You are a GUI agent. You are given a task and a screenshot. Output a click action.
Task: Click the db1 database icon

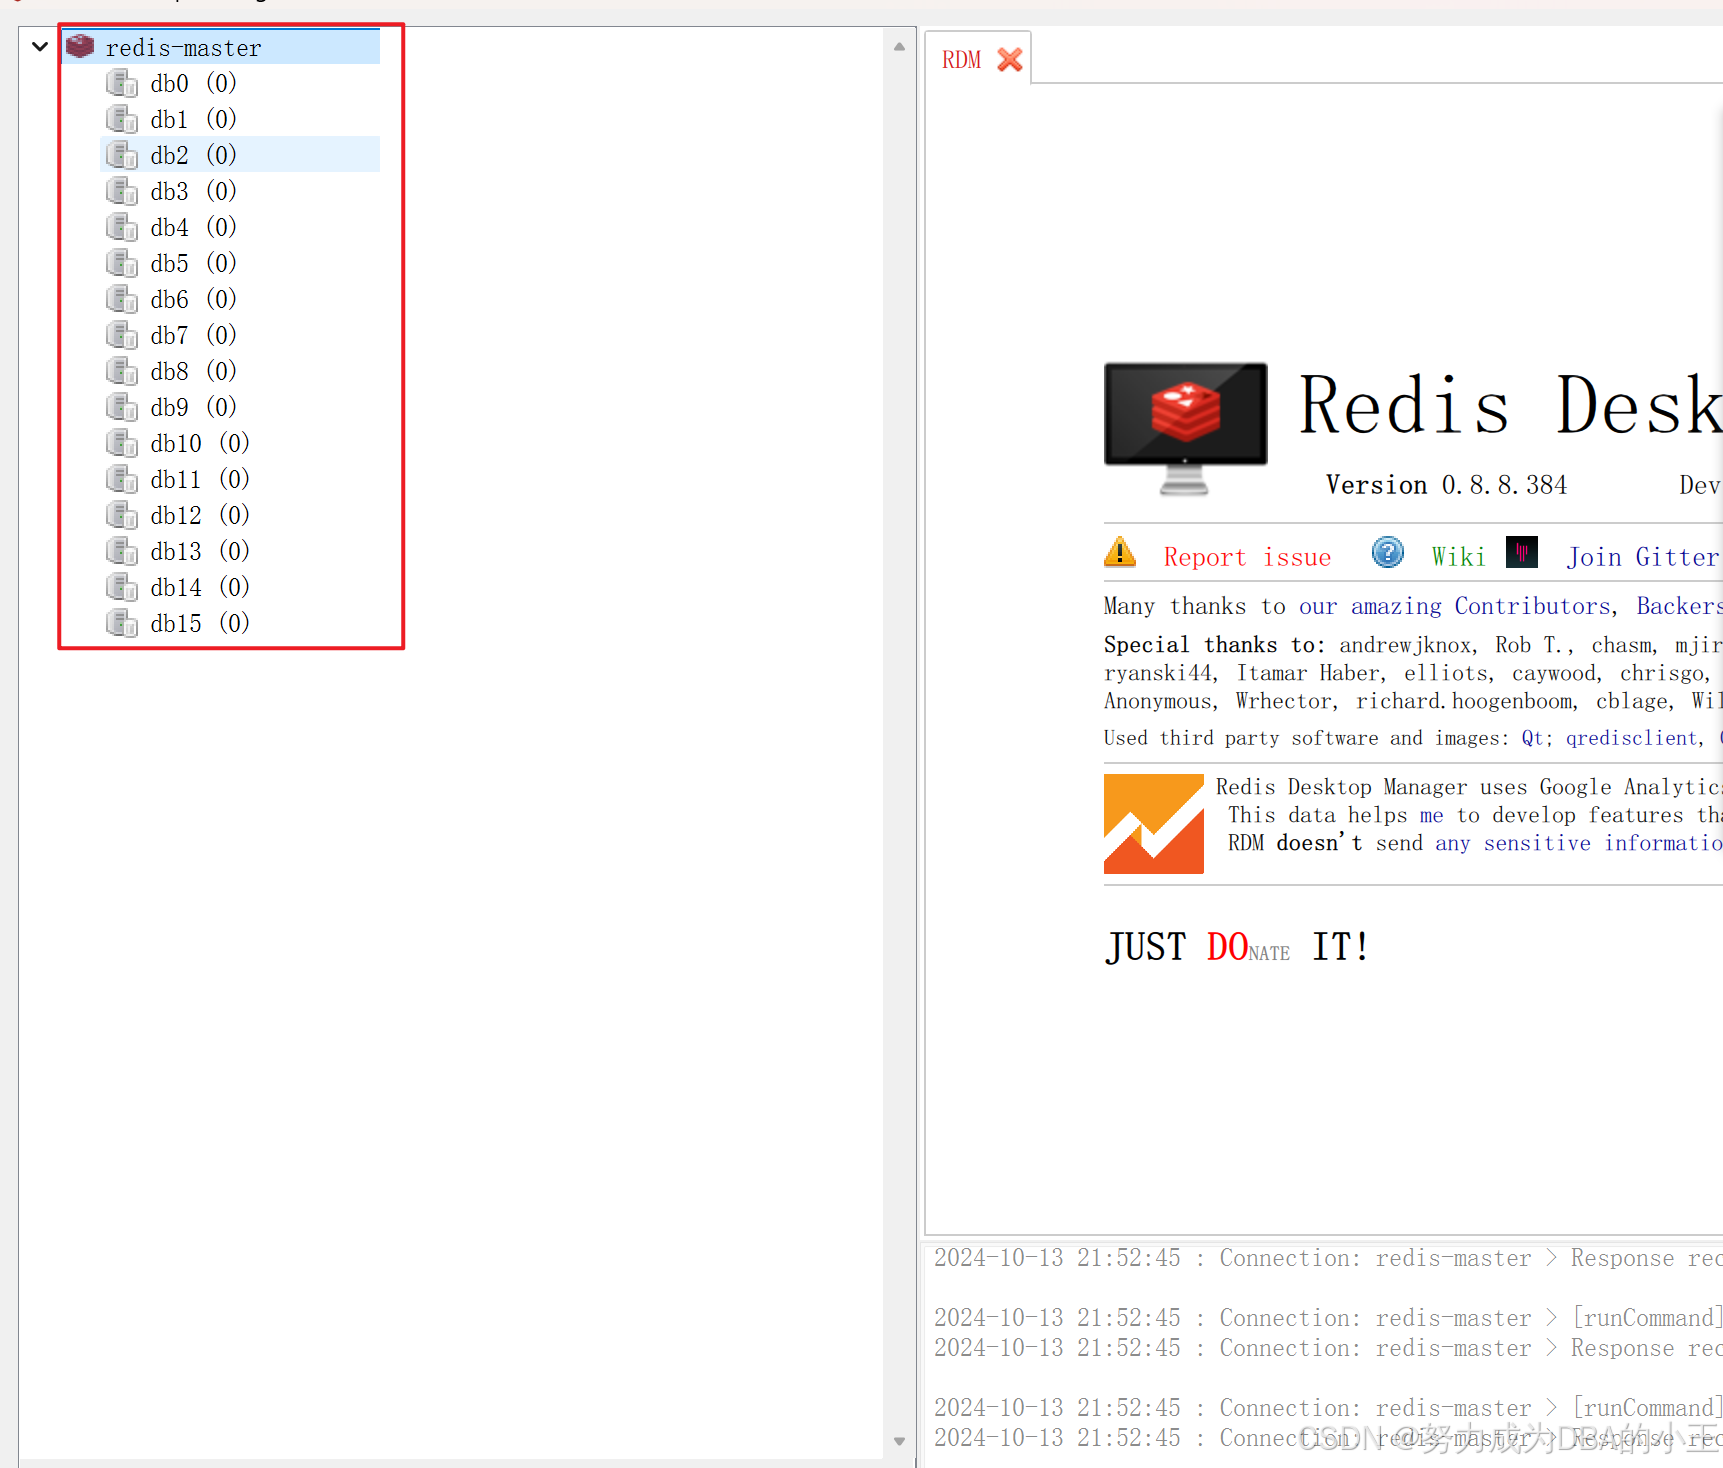pos(122,119)
